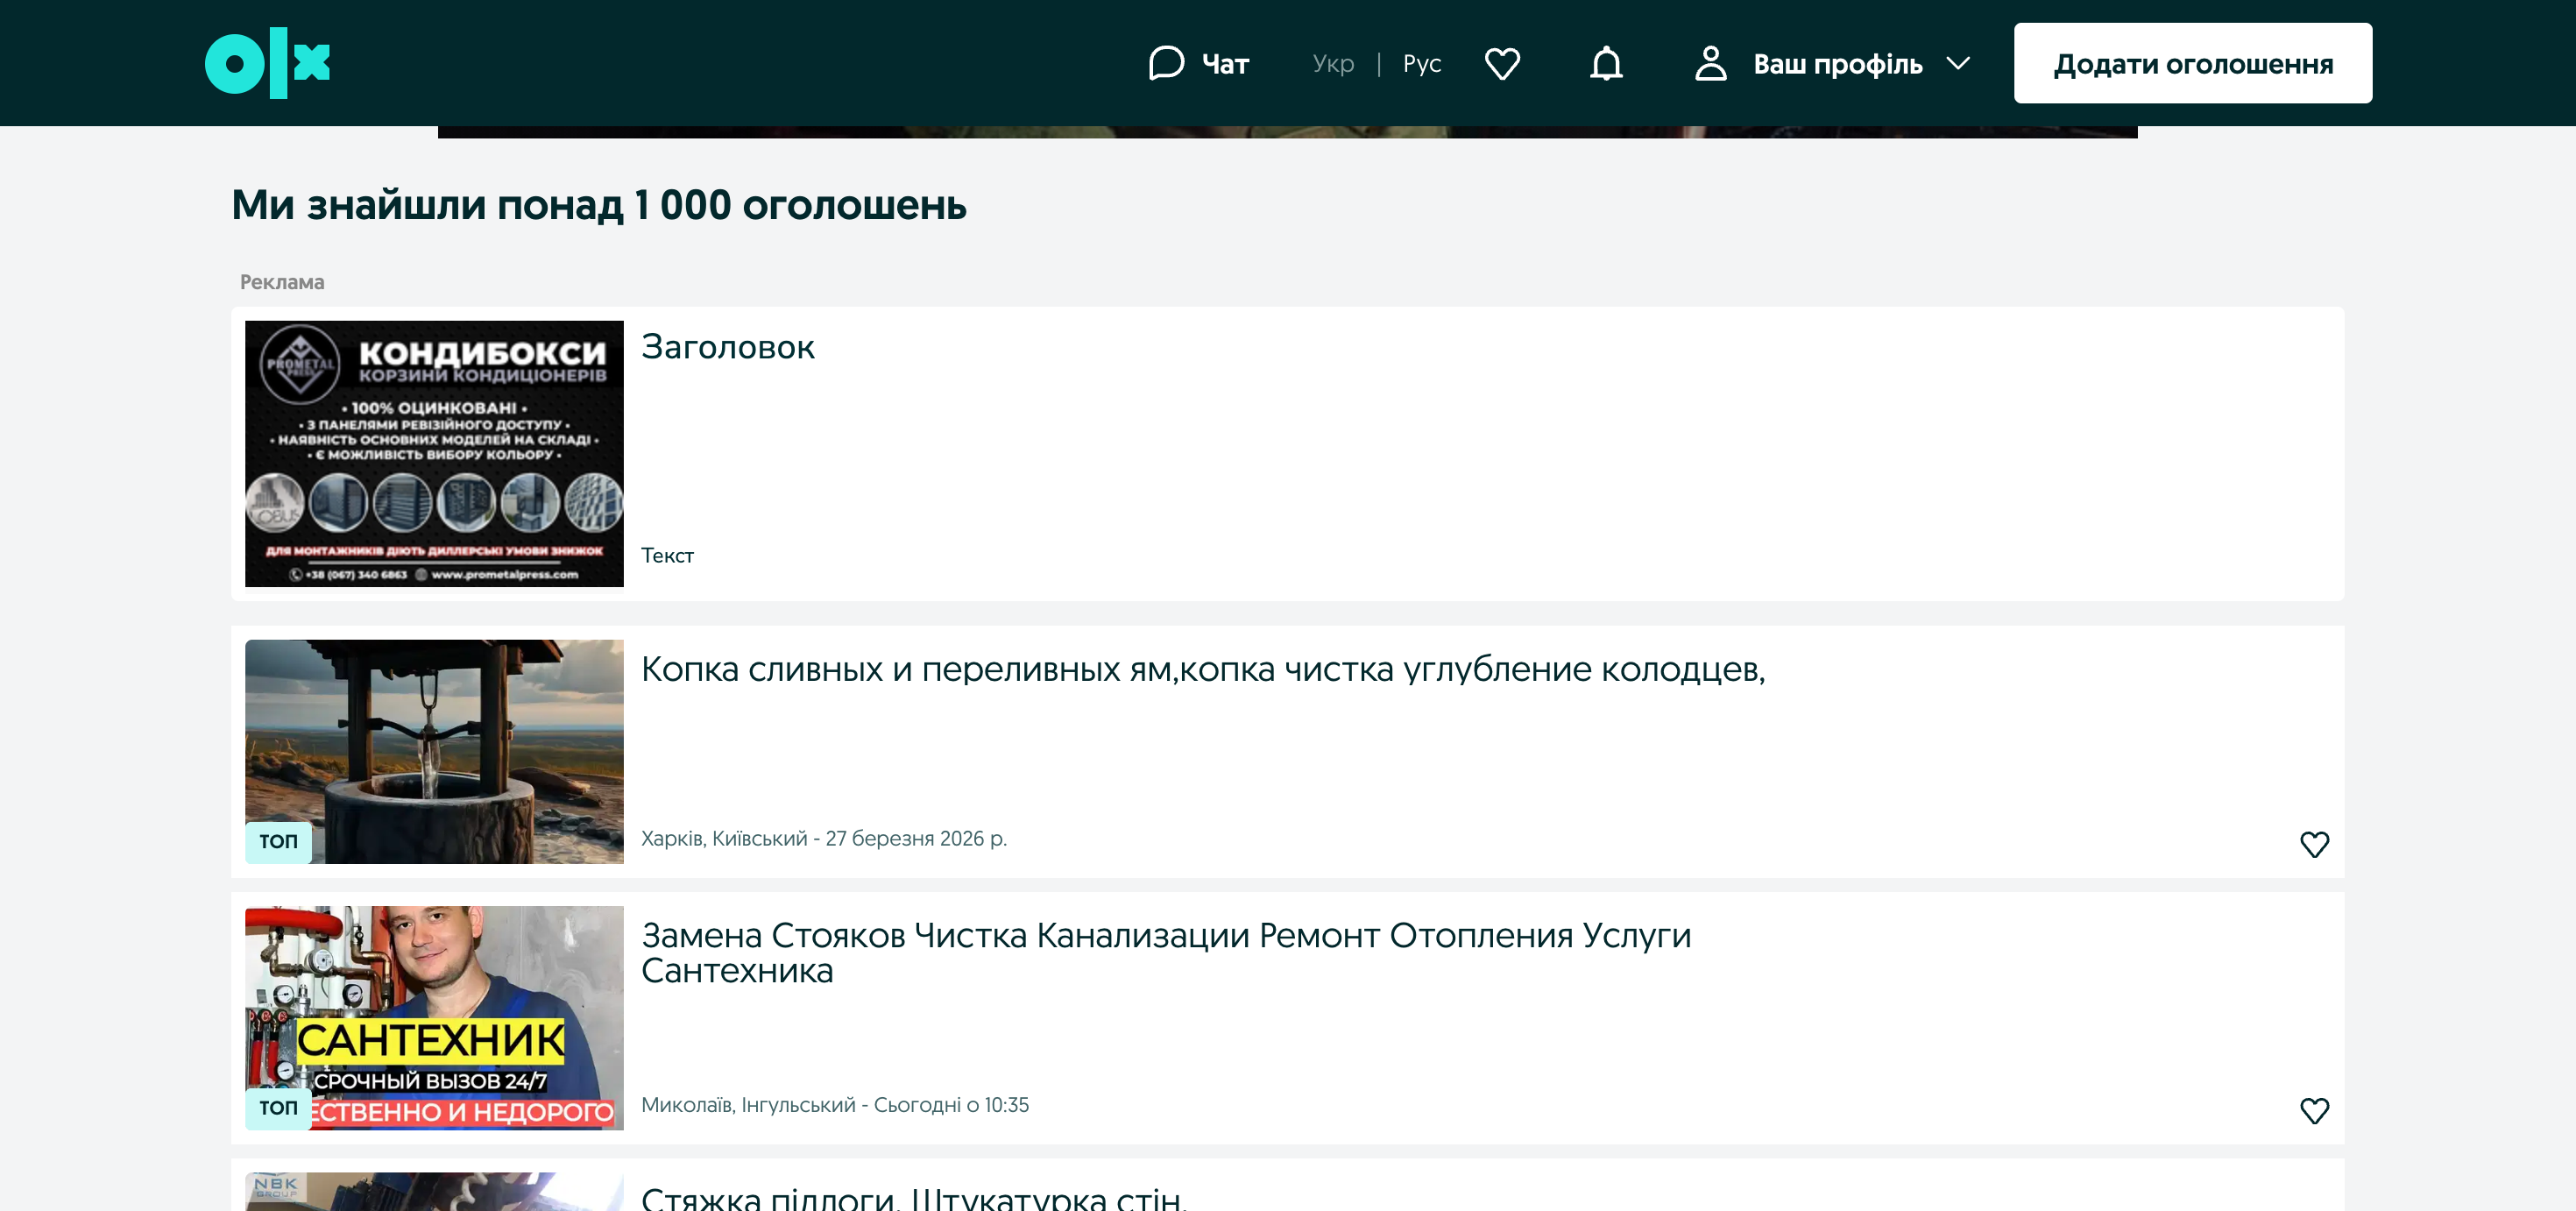
Task: Click the profile user icon
Action: click(1710, 63)
